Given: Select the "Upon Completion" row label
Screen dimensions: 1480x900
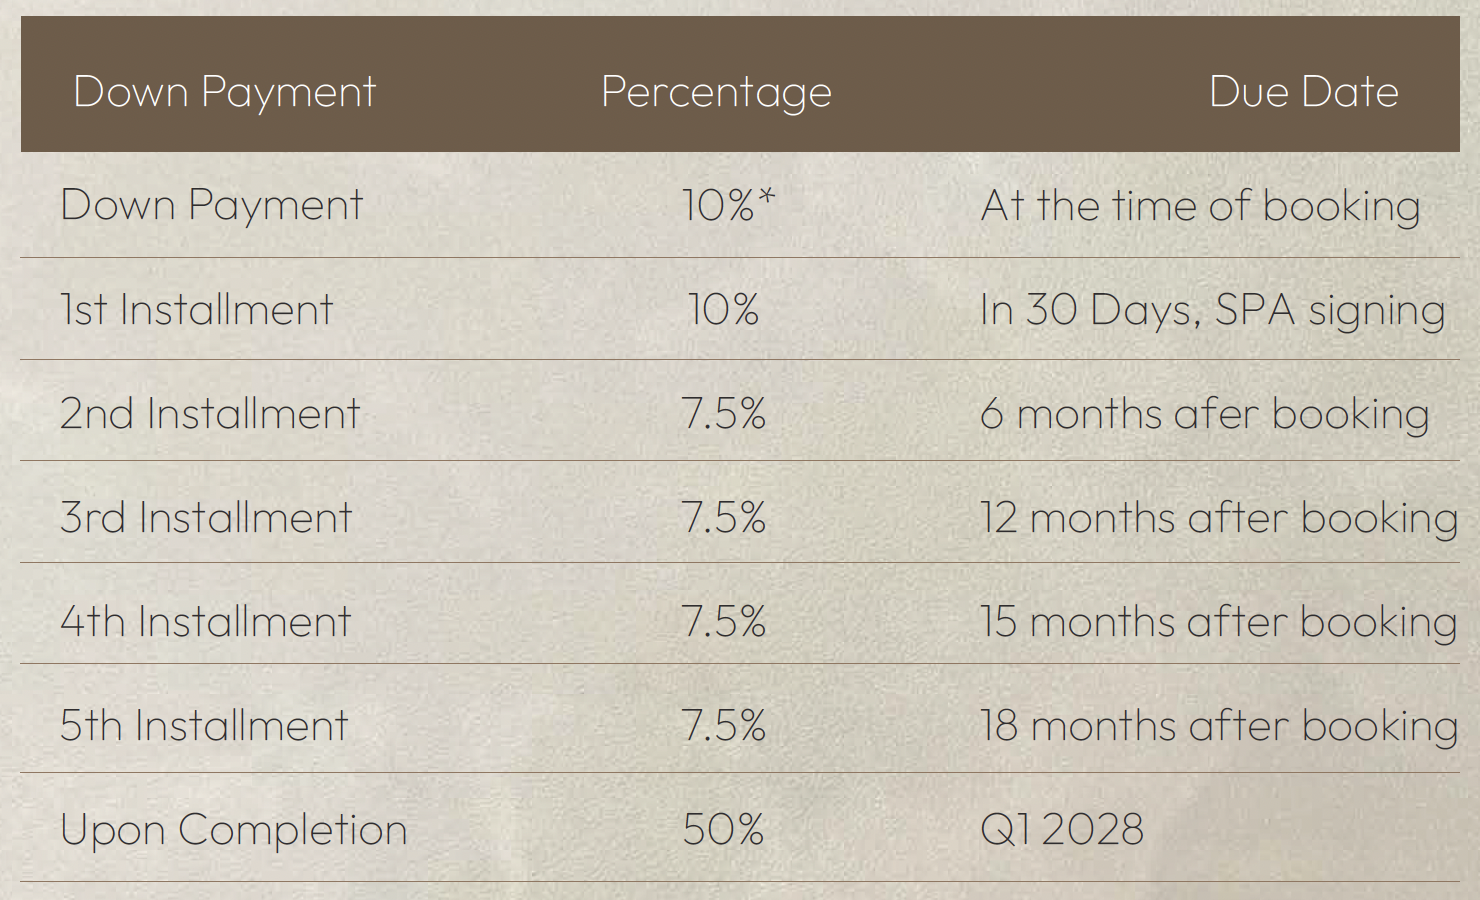Looking at the screenshot, I should pyautogui.click(x=233, y=830).
